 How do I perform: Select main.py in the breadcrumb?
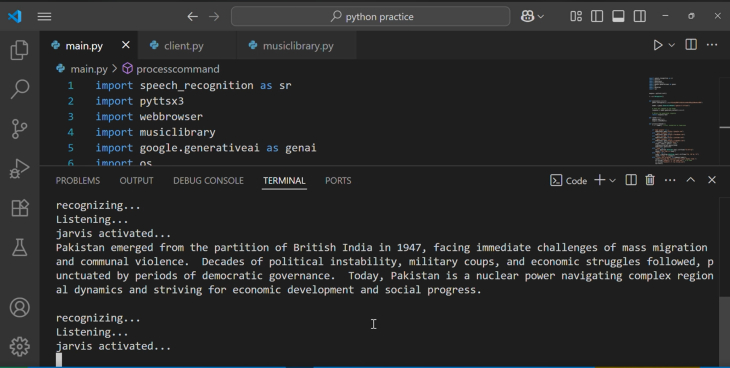coord(89,69)
